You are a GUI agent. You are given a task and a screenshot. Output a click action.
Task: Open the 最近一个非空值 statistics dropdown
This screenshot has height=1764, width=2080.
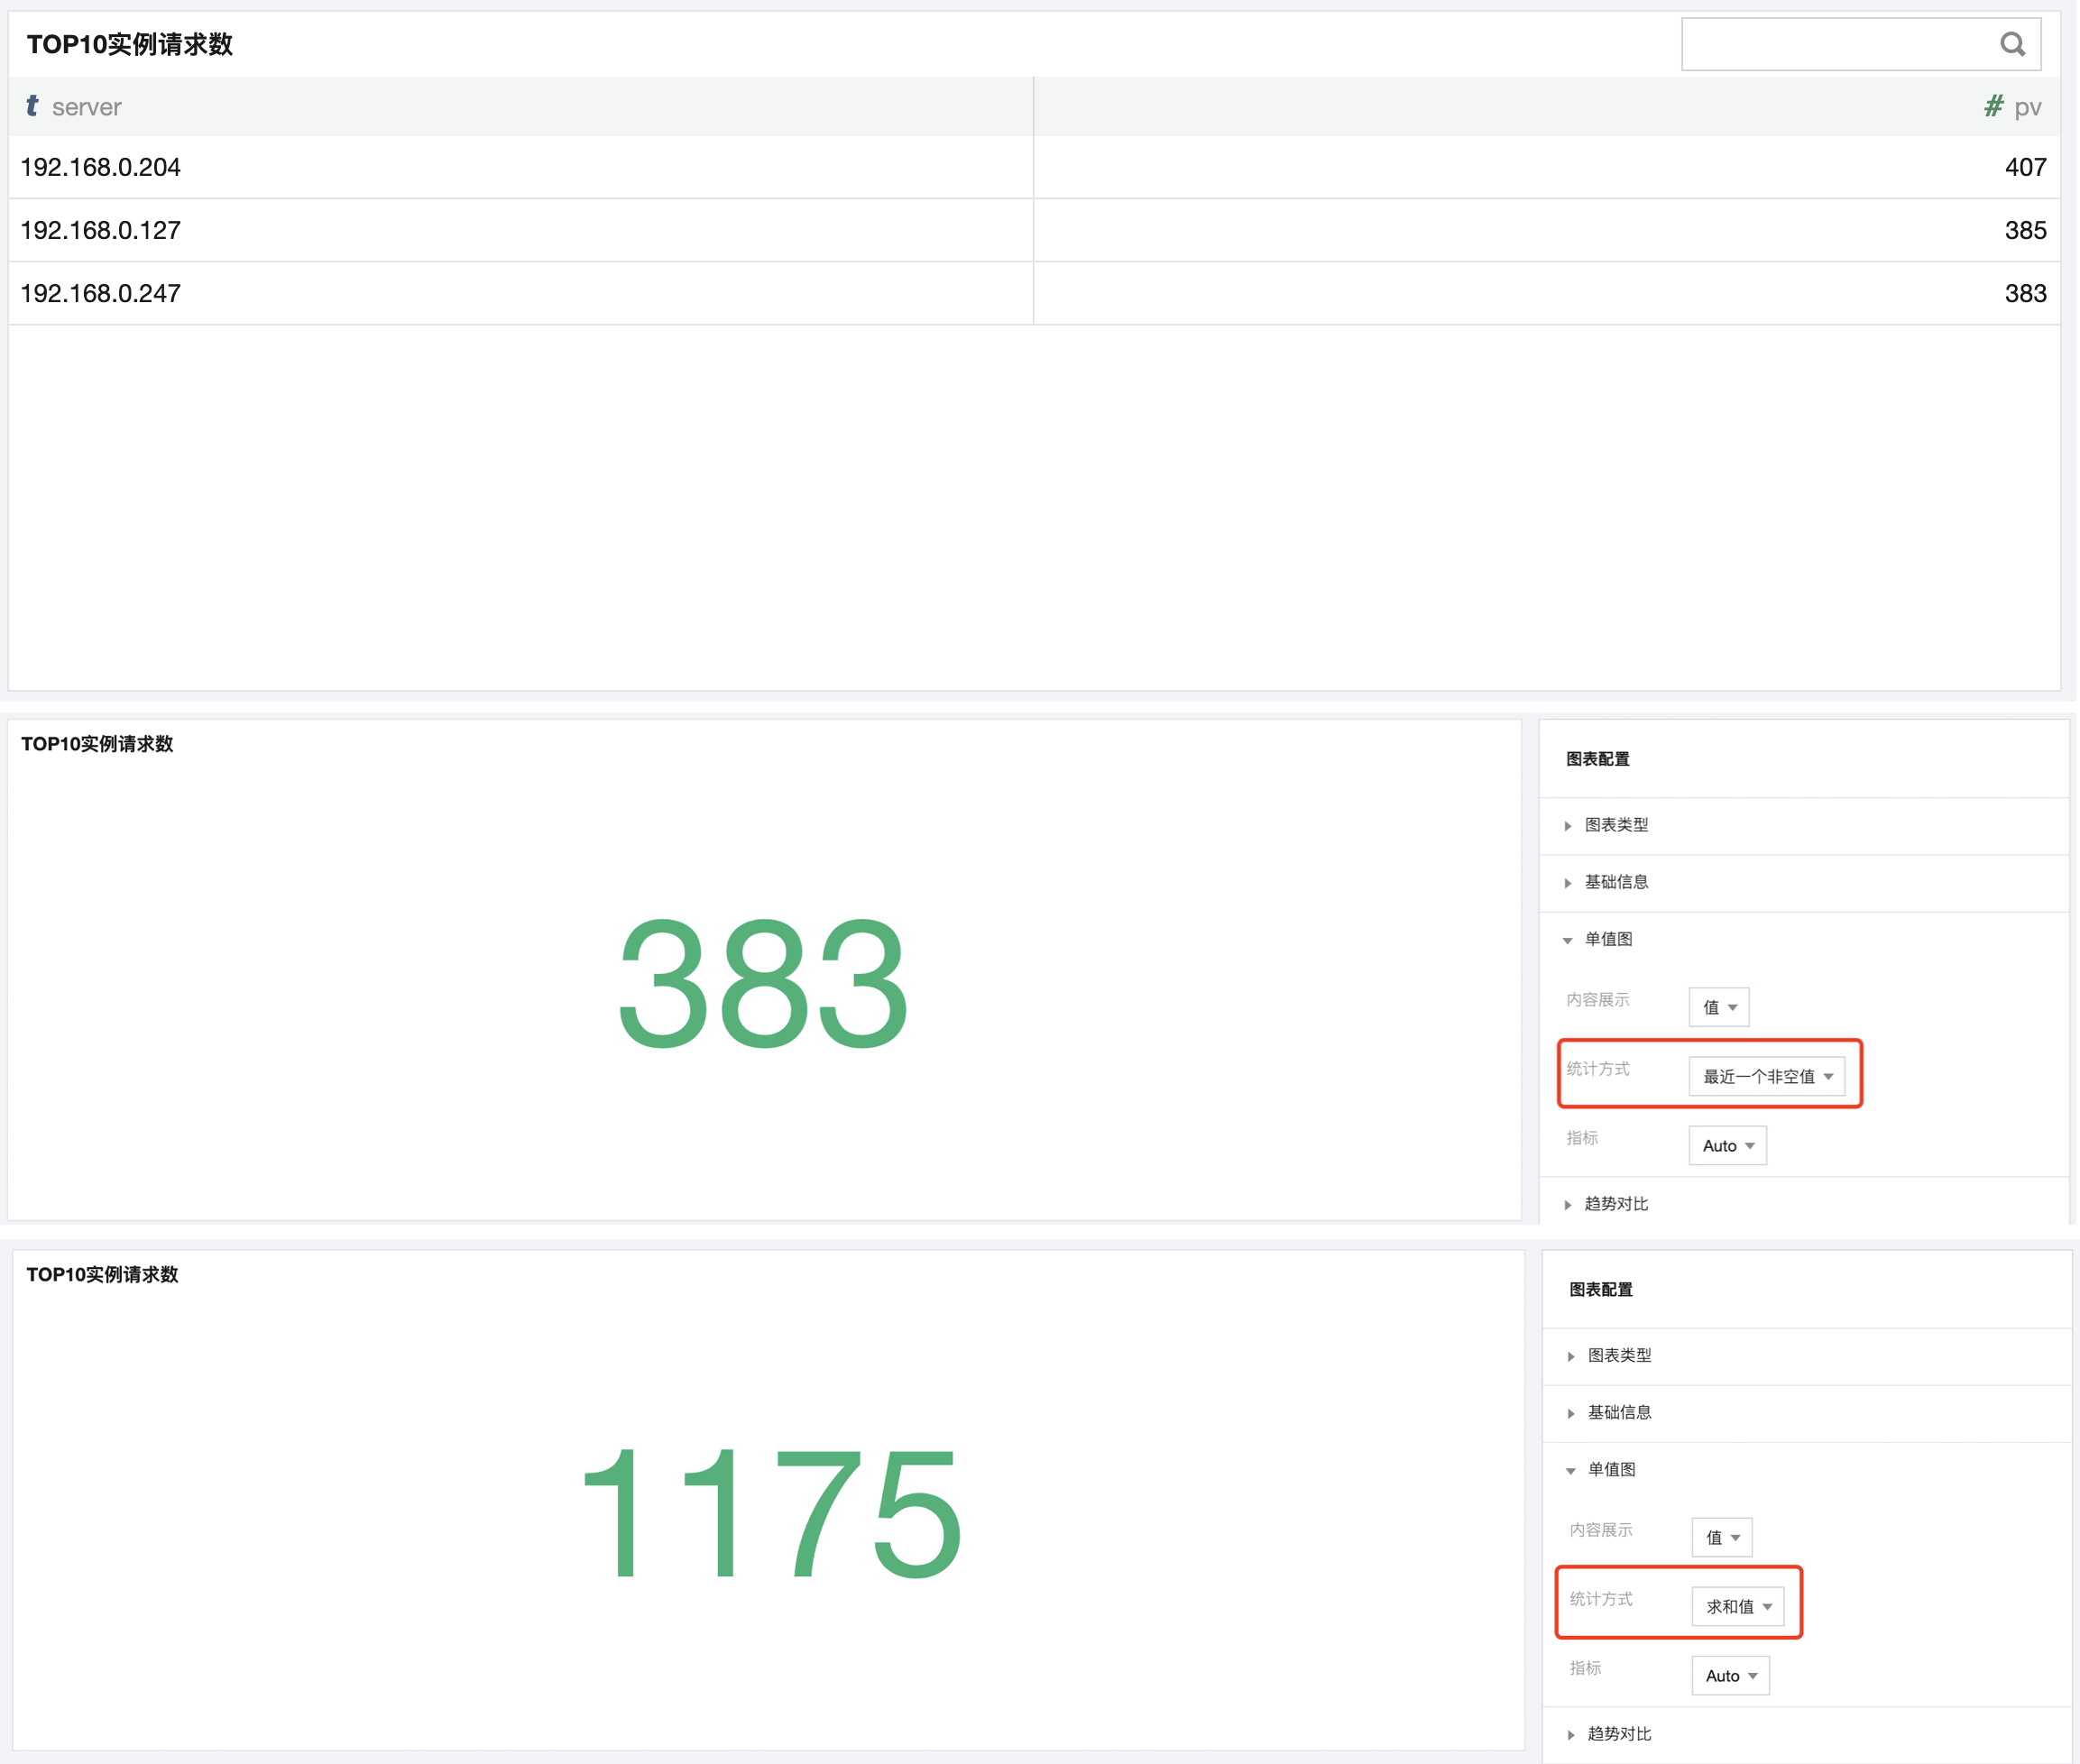coord(1766,1076)
